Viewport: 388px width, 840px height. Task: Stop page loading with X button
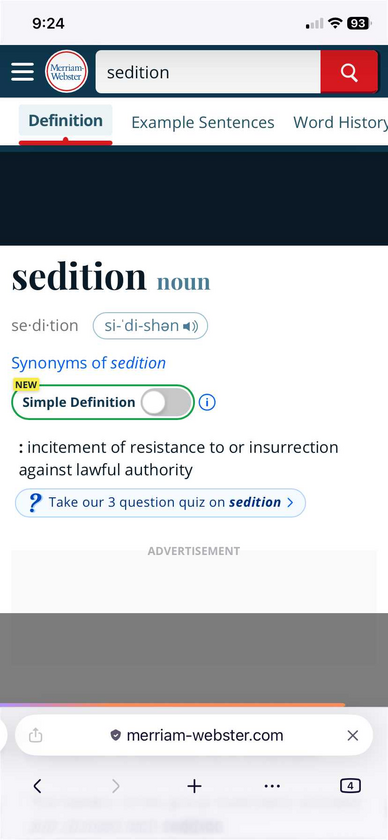[353, 736]
